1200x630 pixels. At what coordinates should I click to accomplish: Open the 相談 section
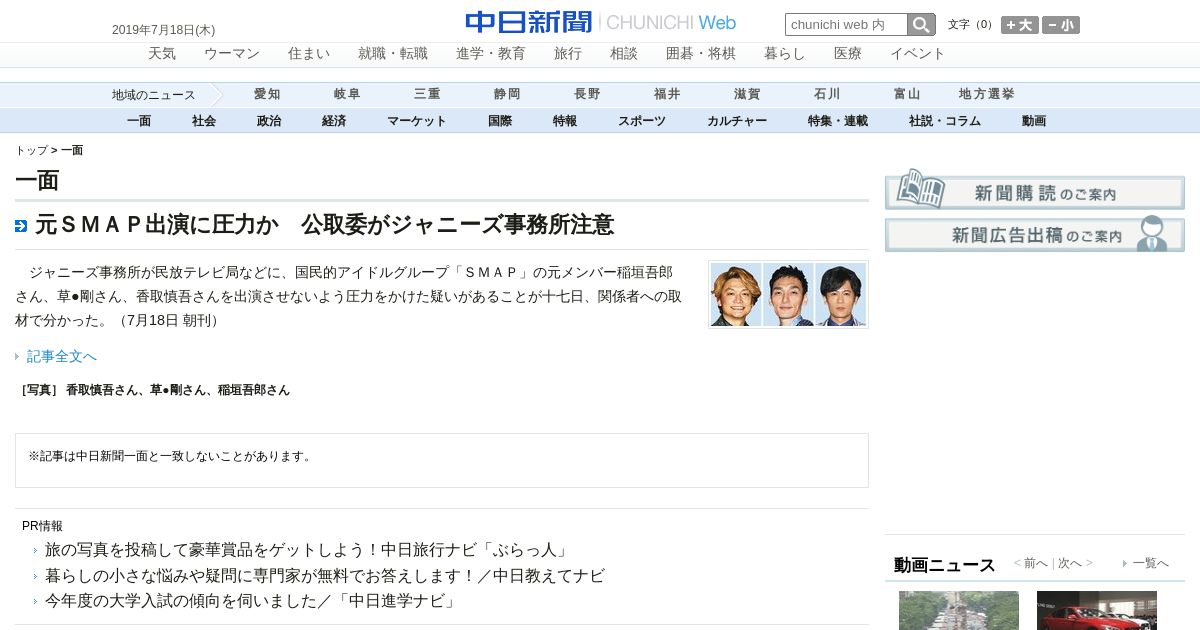coord(624,54)
